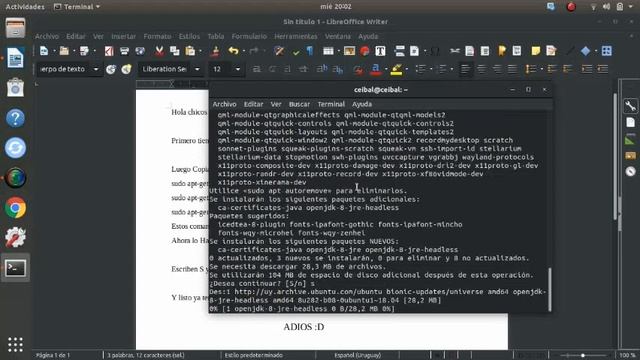Open the Liberation Serif font name dropdown

197,69
